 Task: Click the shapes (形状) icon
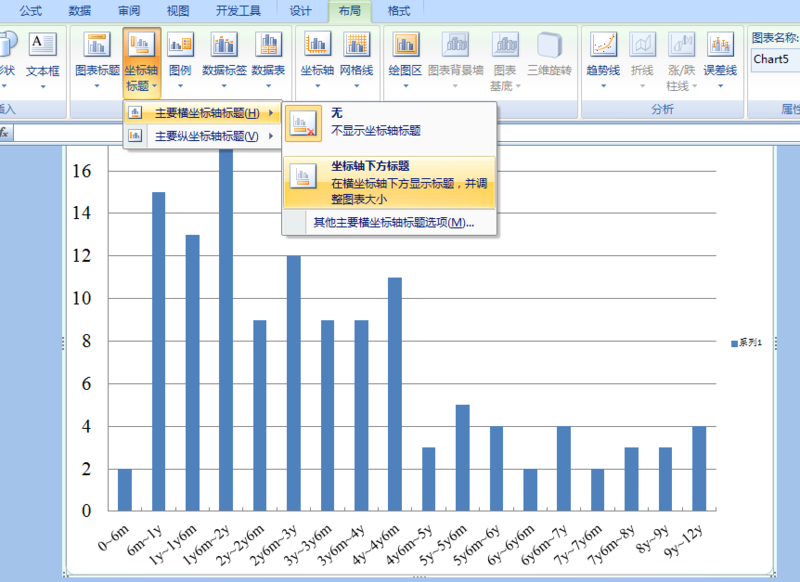click(7, 43)
